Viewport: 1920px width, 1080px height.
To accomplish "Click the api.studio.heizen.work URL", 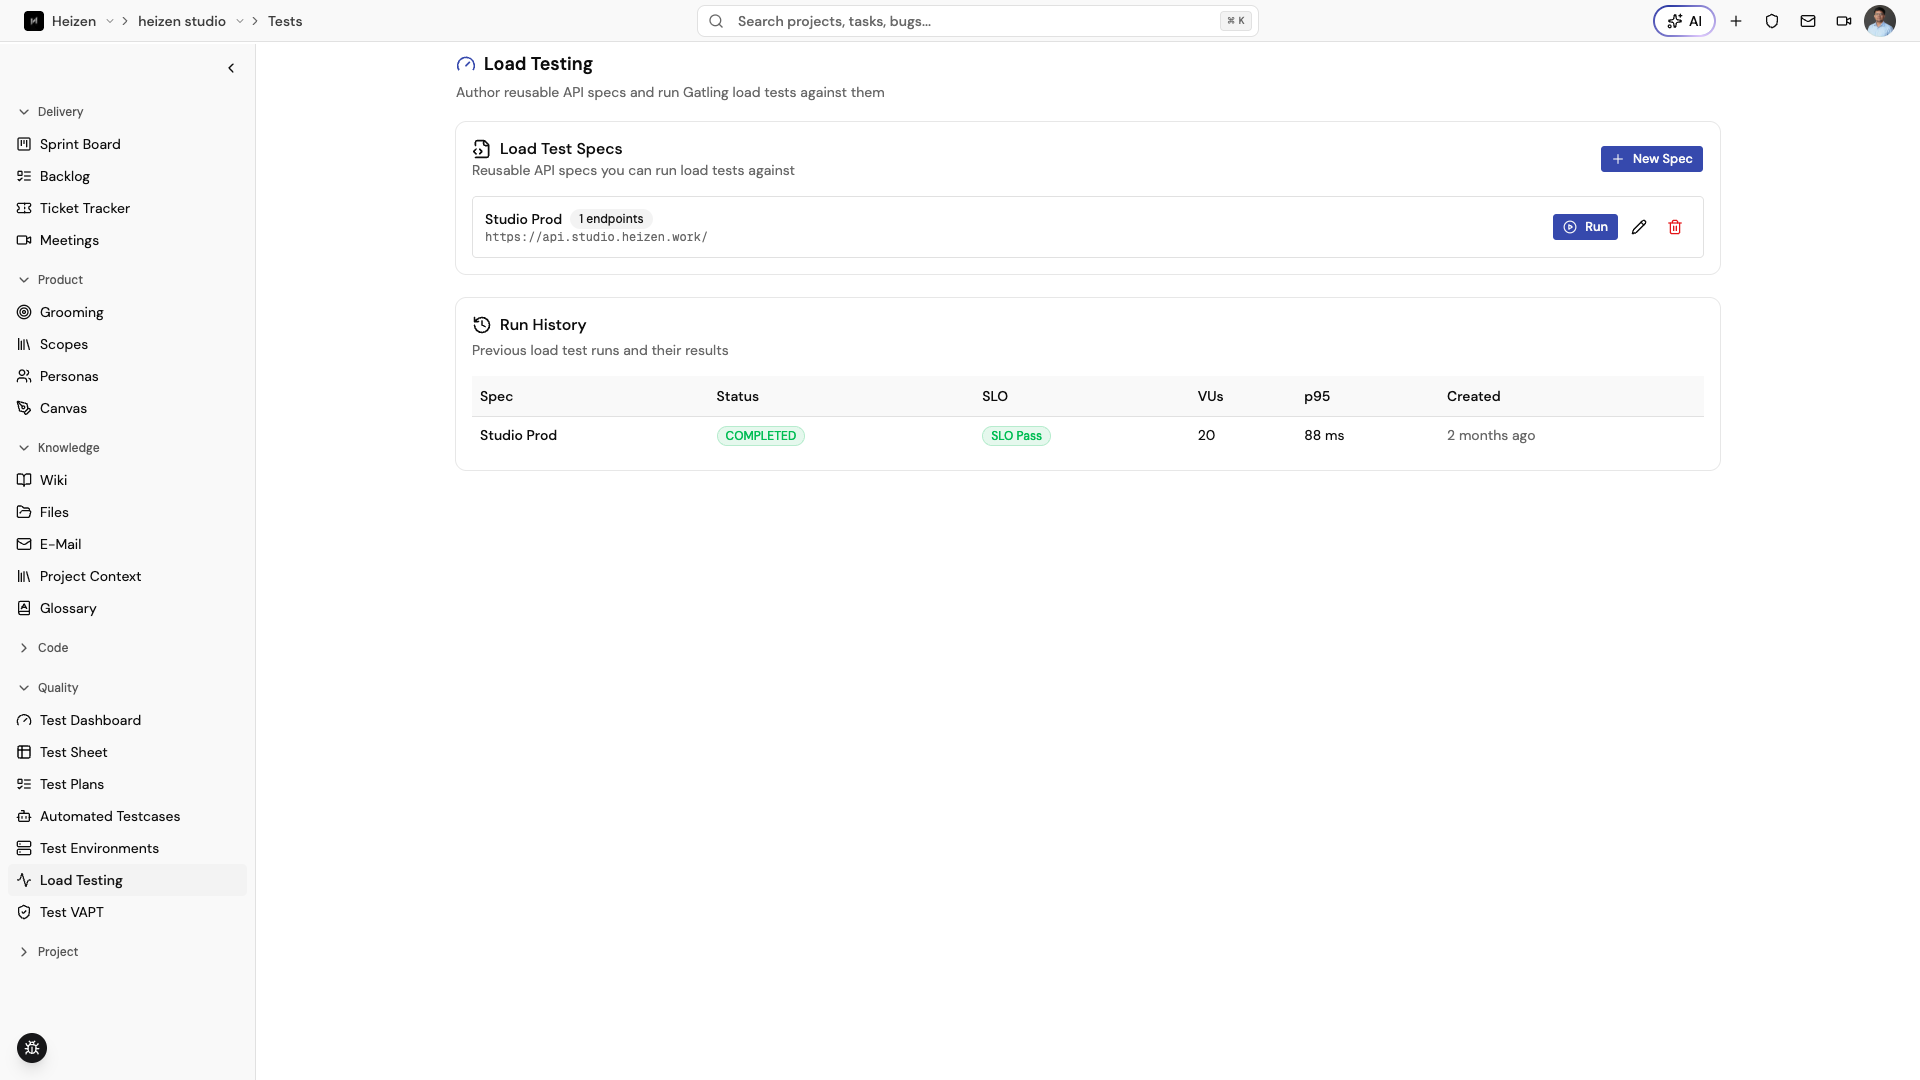I will [596, 238].
